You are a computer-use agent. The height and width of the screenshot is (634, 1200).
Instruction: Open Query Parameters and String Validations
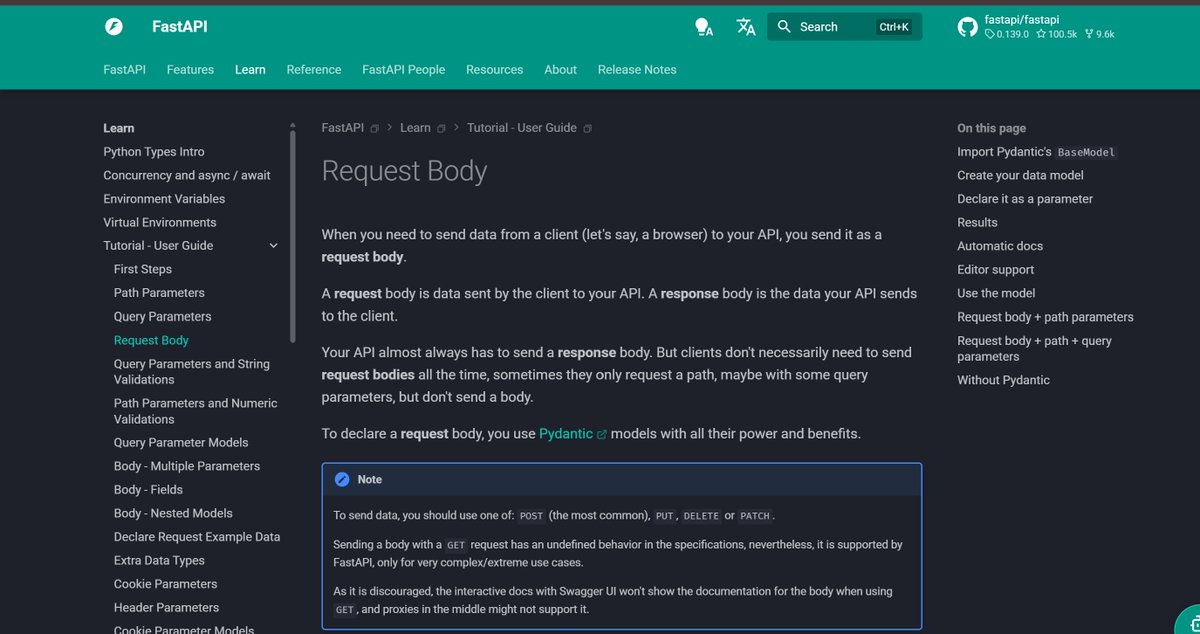pyautogui.click(x=192, y=372)
